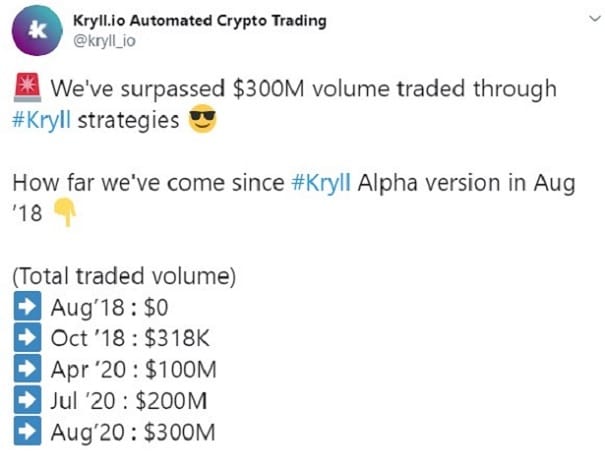
Task: Open the Kryll.io profile avatar
Action: coord(37,31)
